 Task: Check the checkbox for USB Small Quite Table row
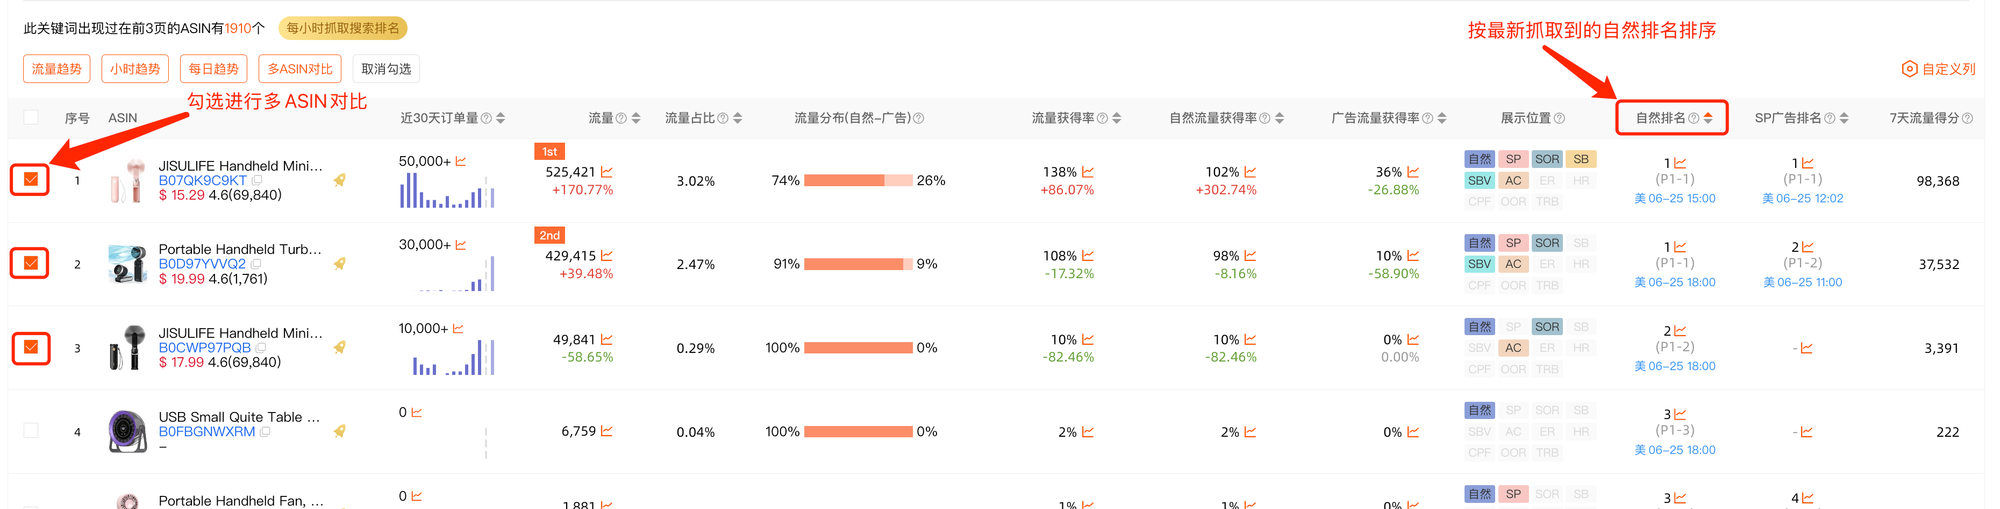click(31, 431)
